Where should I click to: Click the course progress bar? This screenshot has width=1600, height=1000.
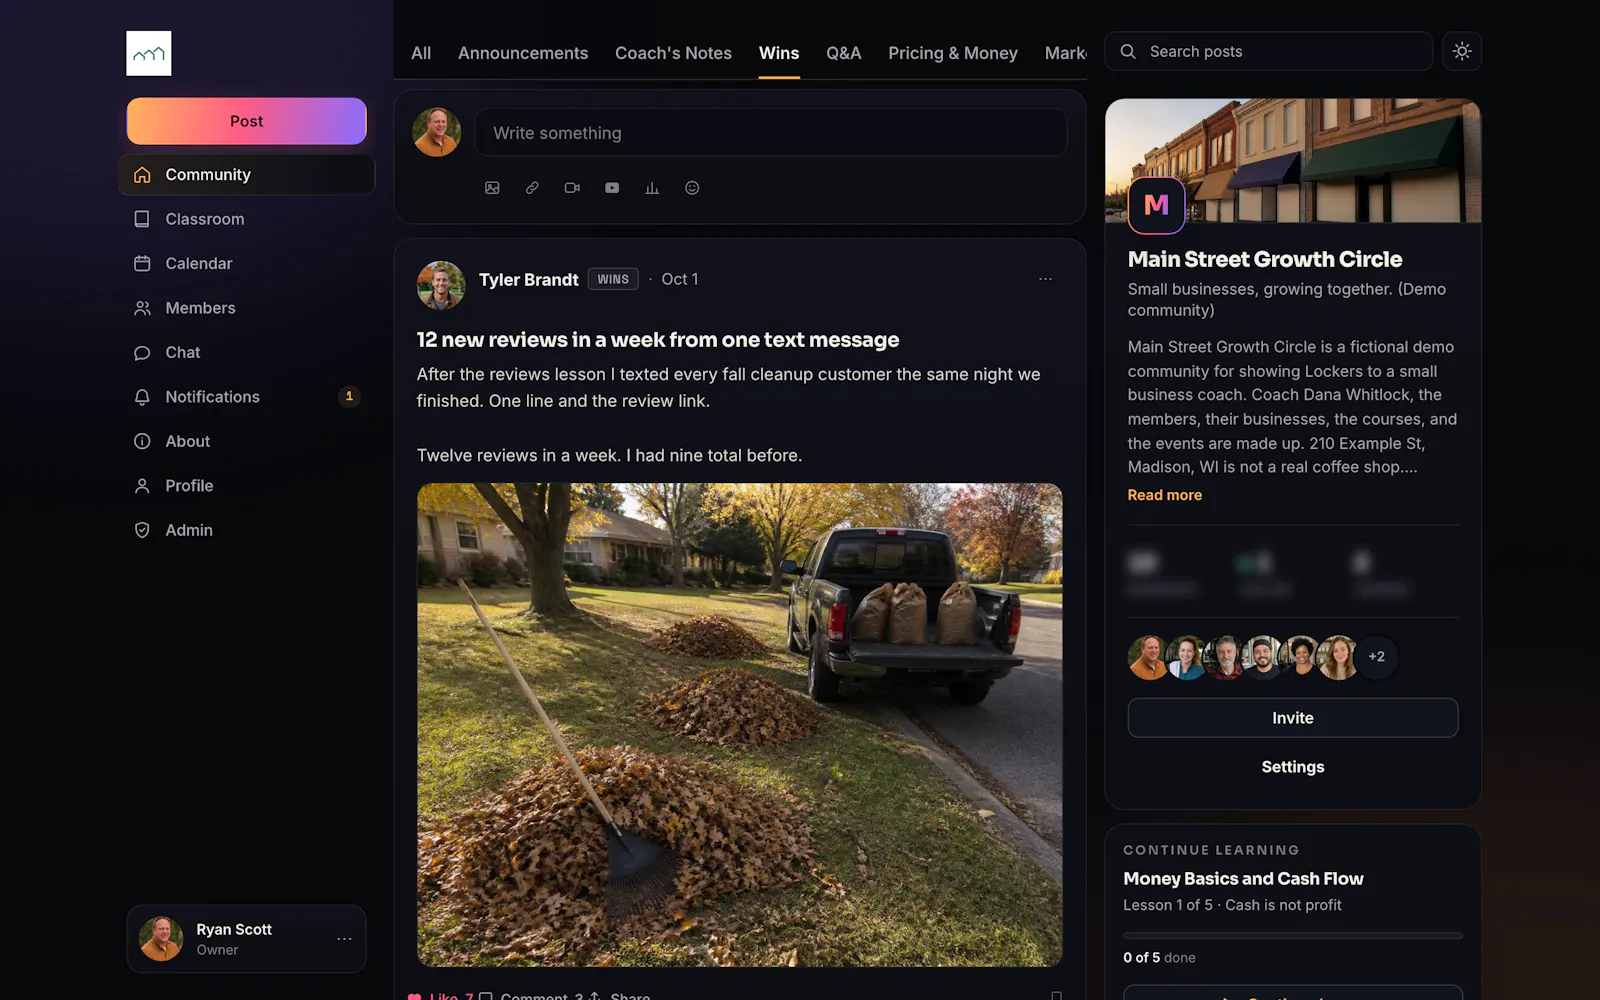pos(1293,936)
